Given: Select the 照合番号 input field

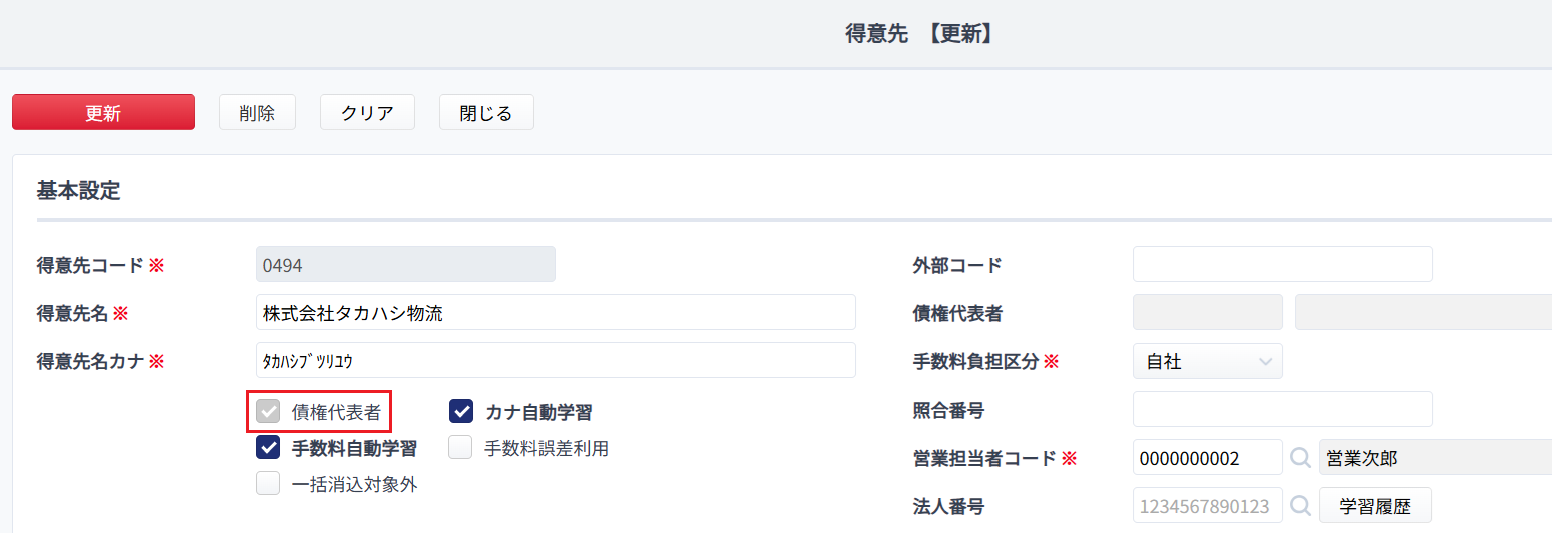Looking at the screenshot, I should pyautogui.click(x=1283, y=410).
